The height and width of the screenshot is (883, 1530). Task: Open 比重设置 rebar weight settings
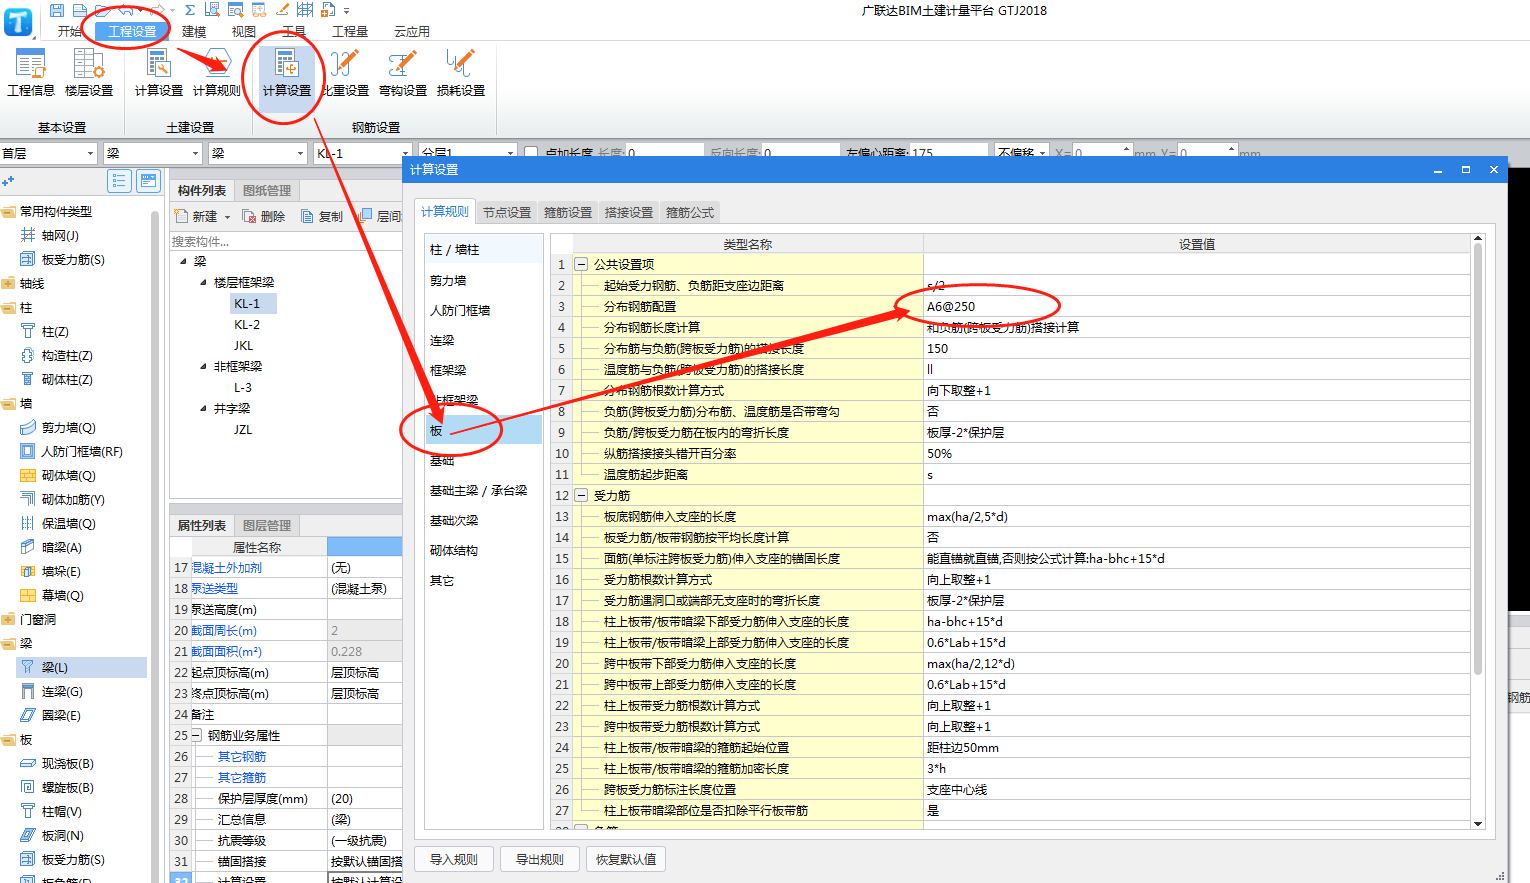point(345,73)
